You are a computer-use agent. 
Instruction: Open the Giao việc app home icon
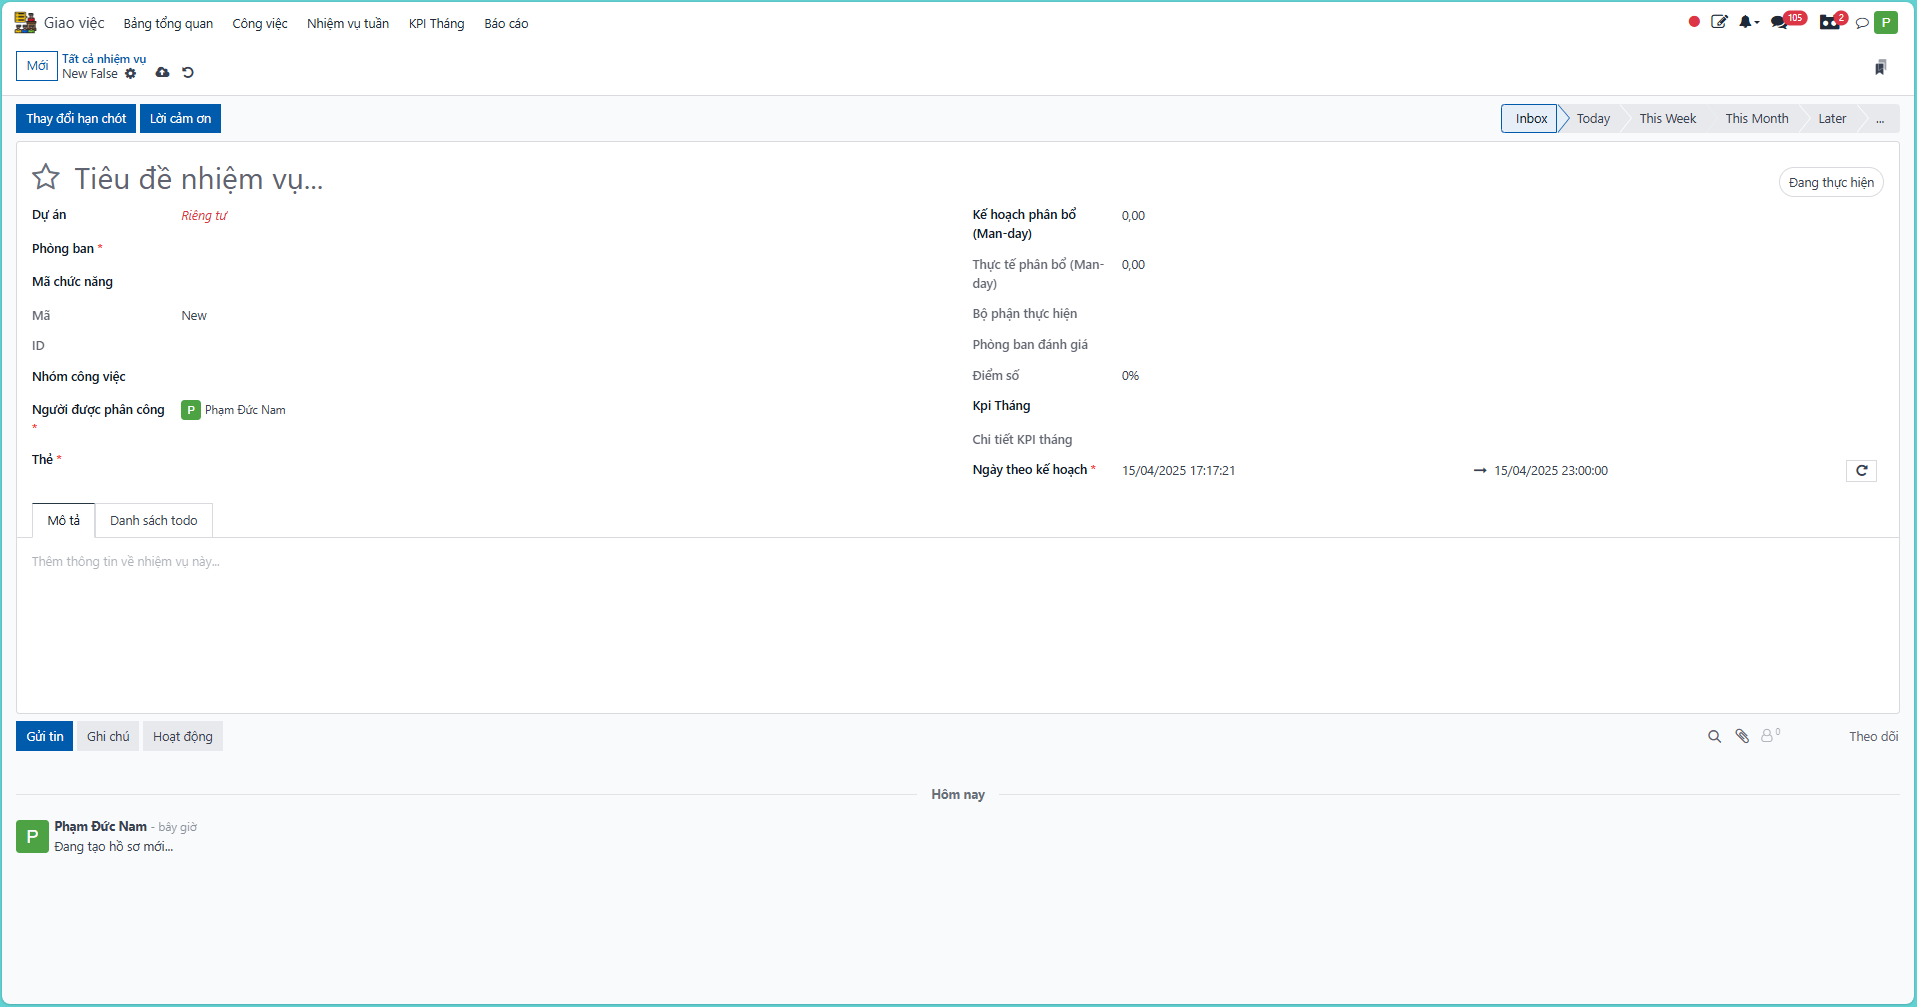[25, 23]
